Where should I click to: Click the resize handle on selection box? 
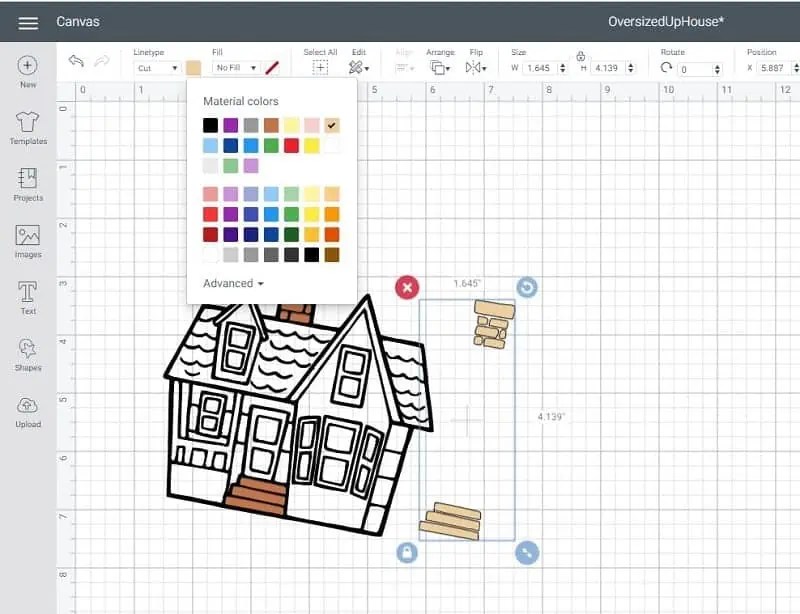click(527, 552)
